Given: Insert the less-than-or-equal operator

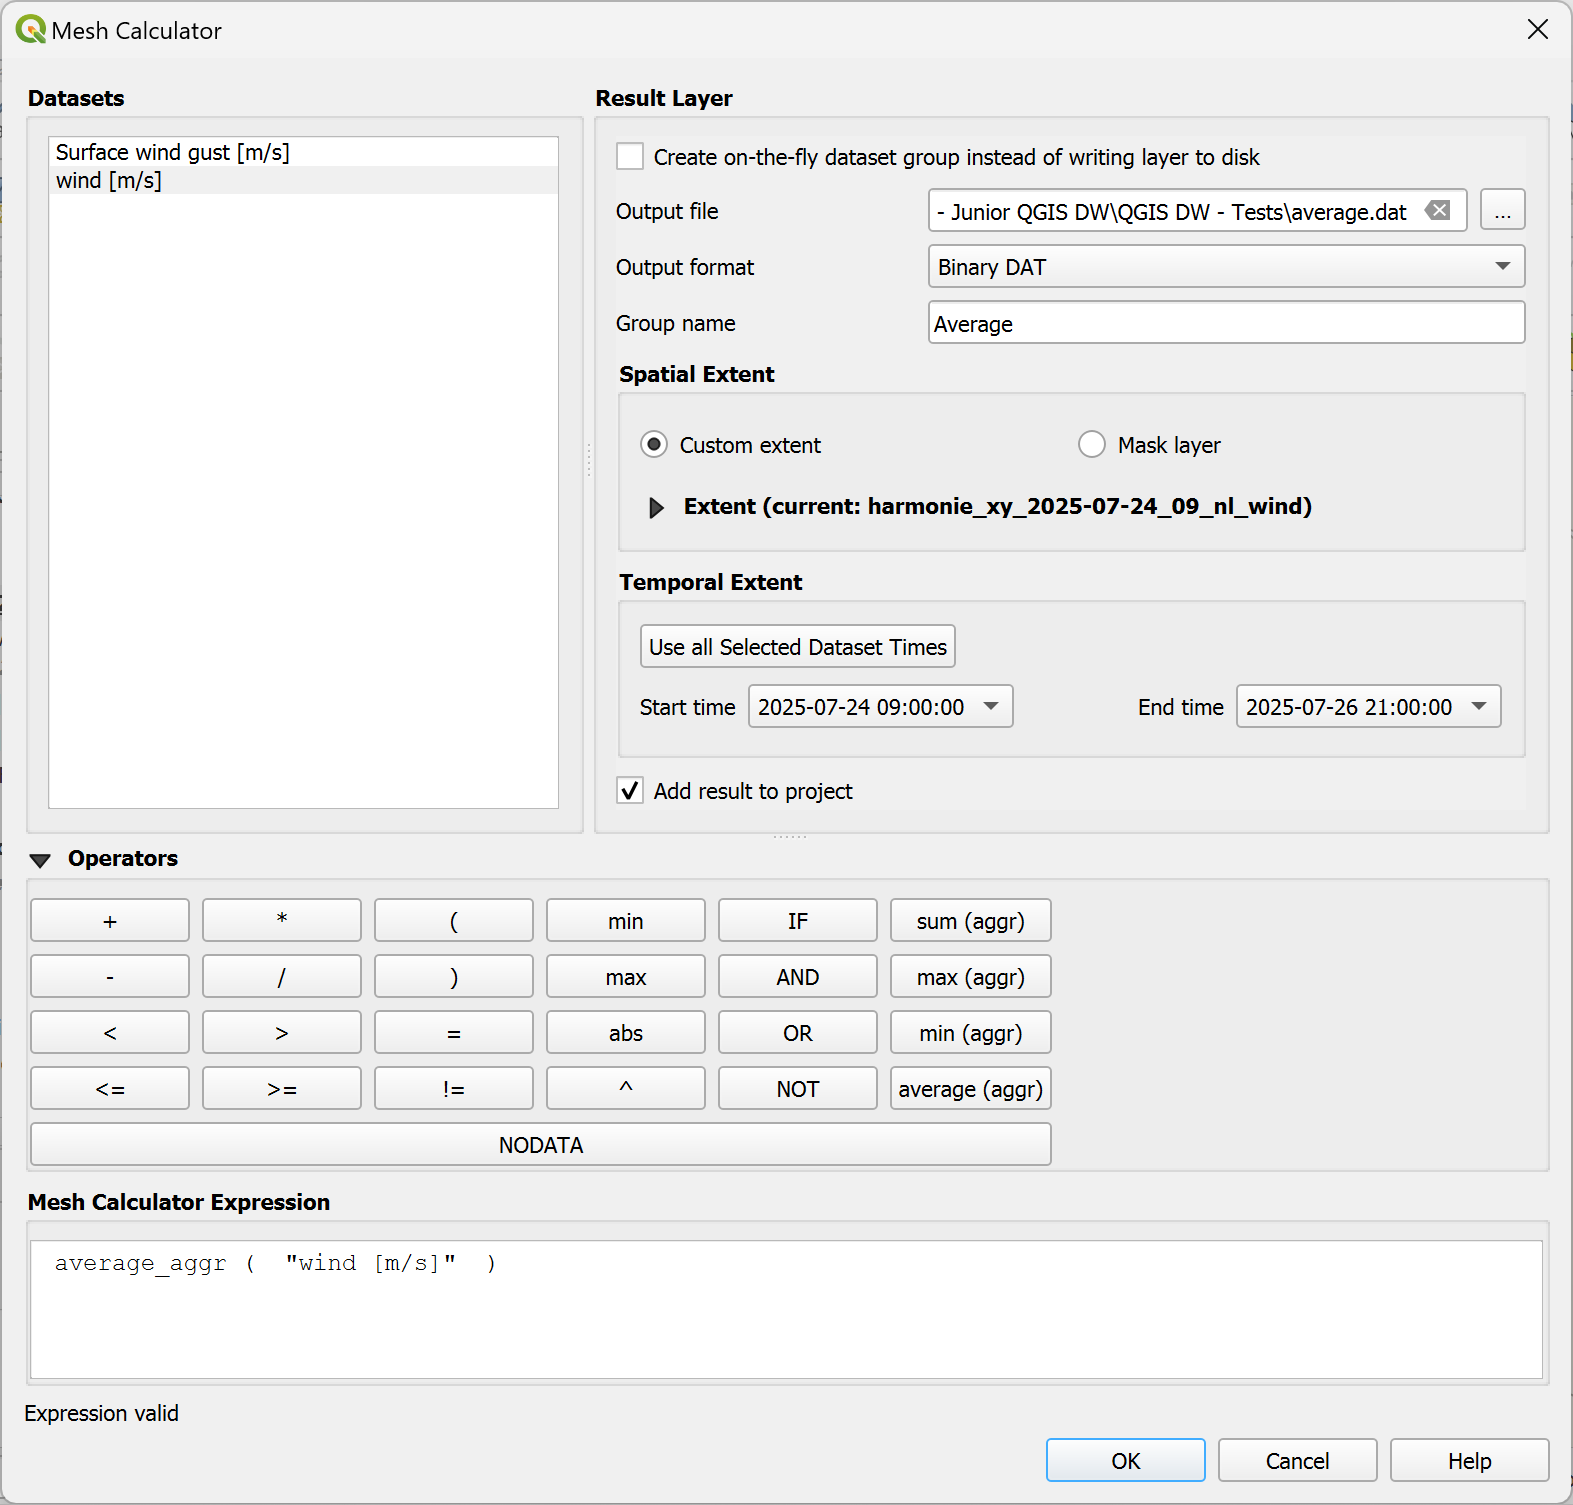Looking at the screenshot, I should pos(110,1089).
